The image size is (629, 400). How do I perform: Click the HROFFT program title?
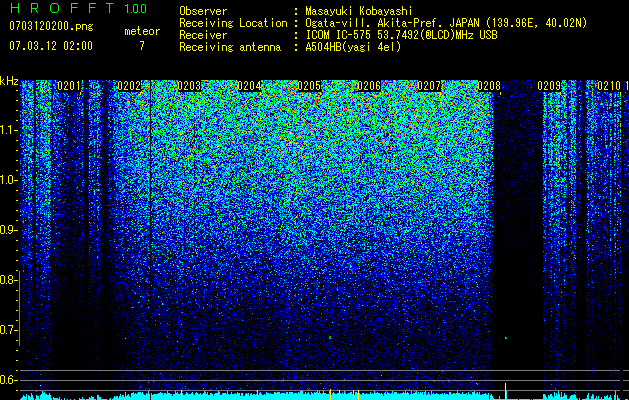62,8
